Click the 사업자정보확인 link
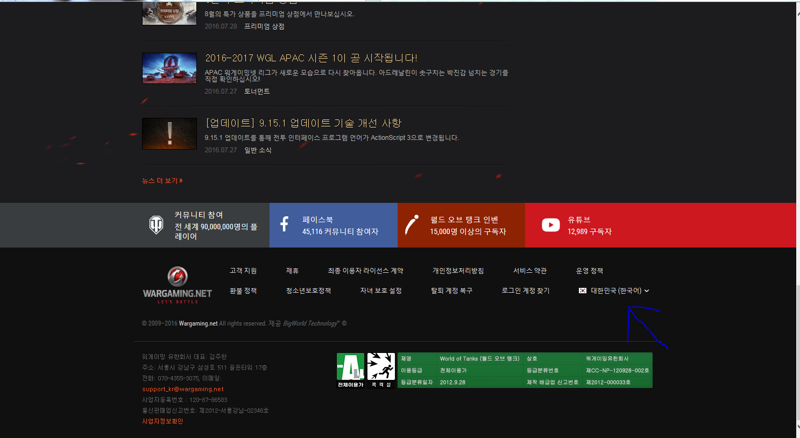Viewport: 800px width, 438px height. pos(162,422)
